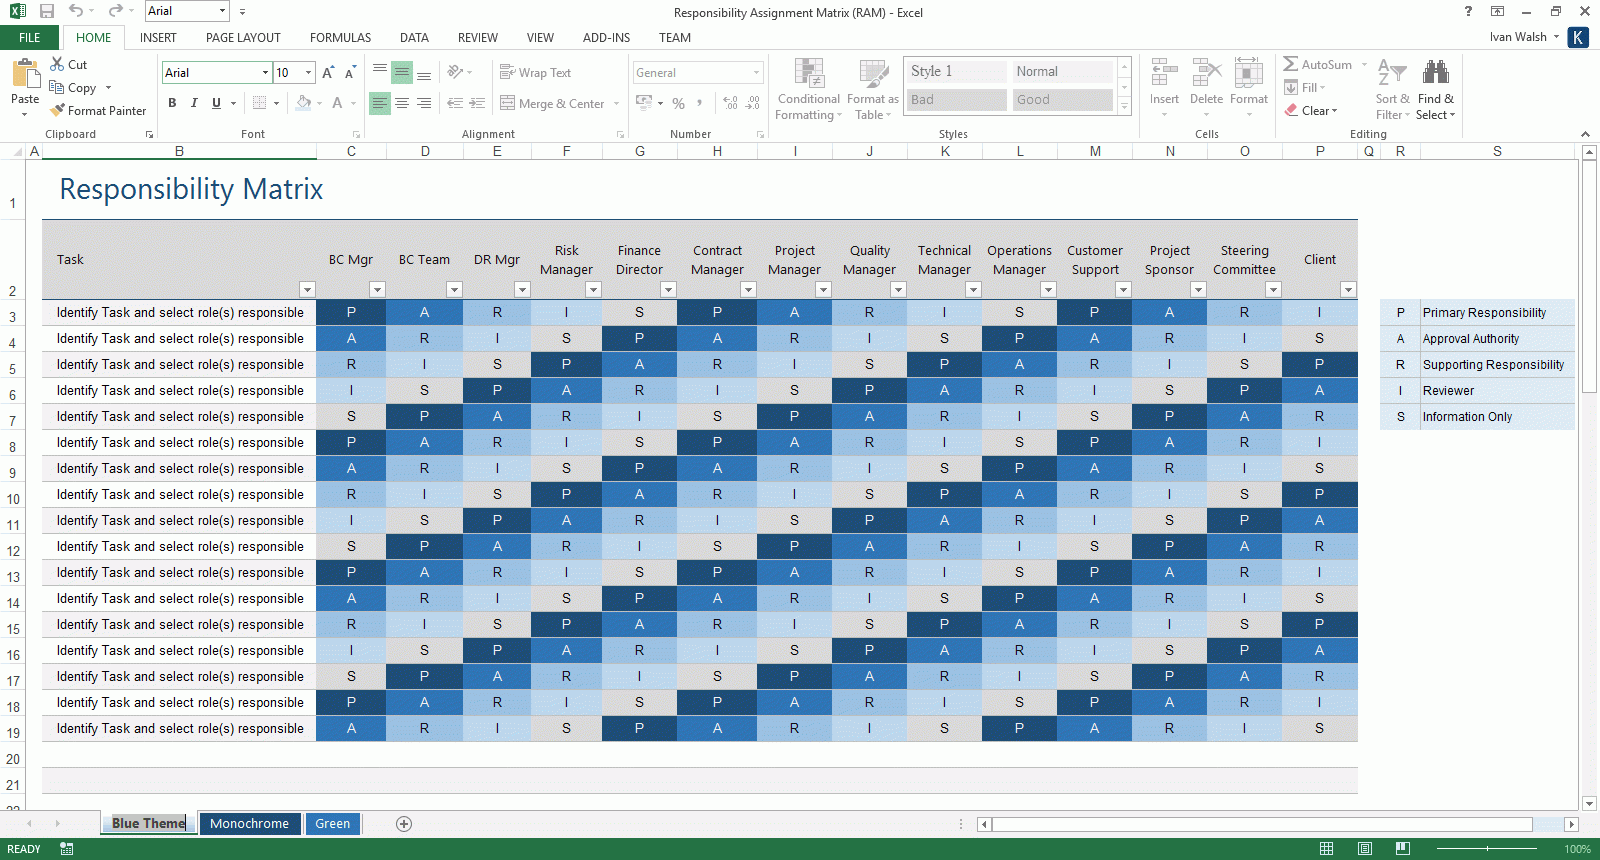Viewport: 1600px width, 860px height.
Task: Expand the General number format dropdown
Action: coord(756,73)
